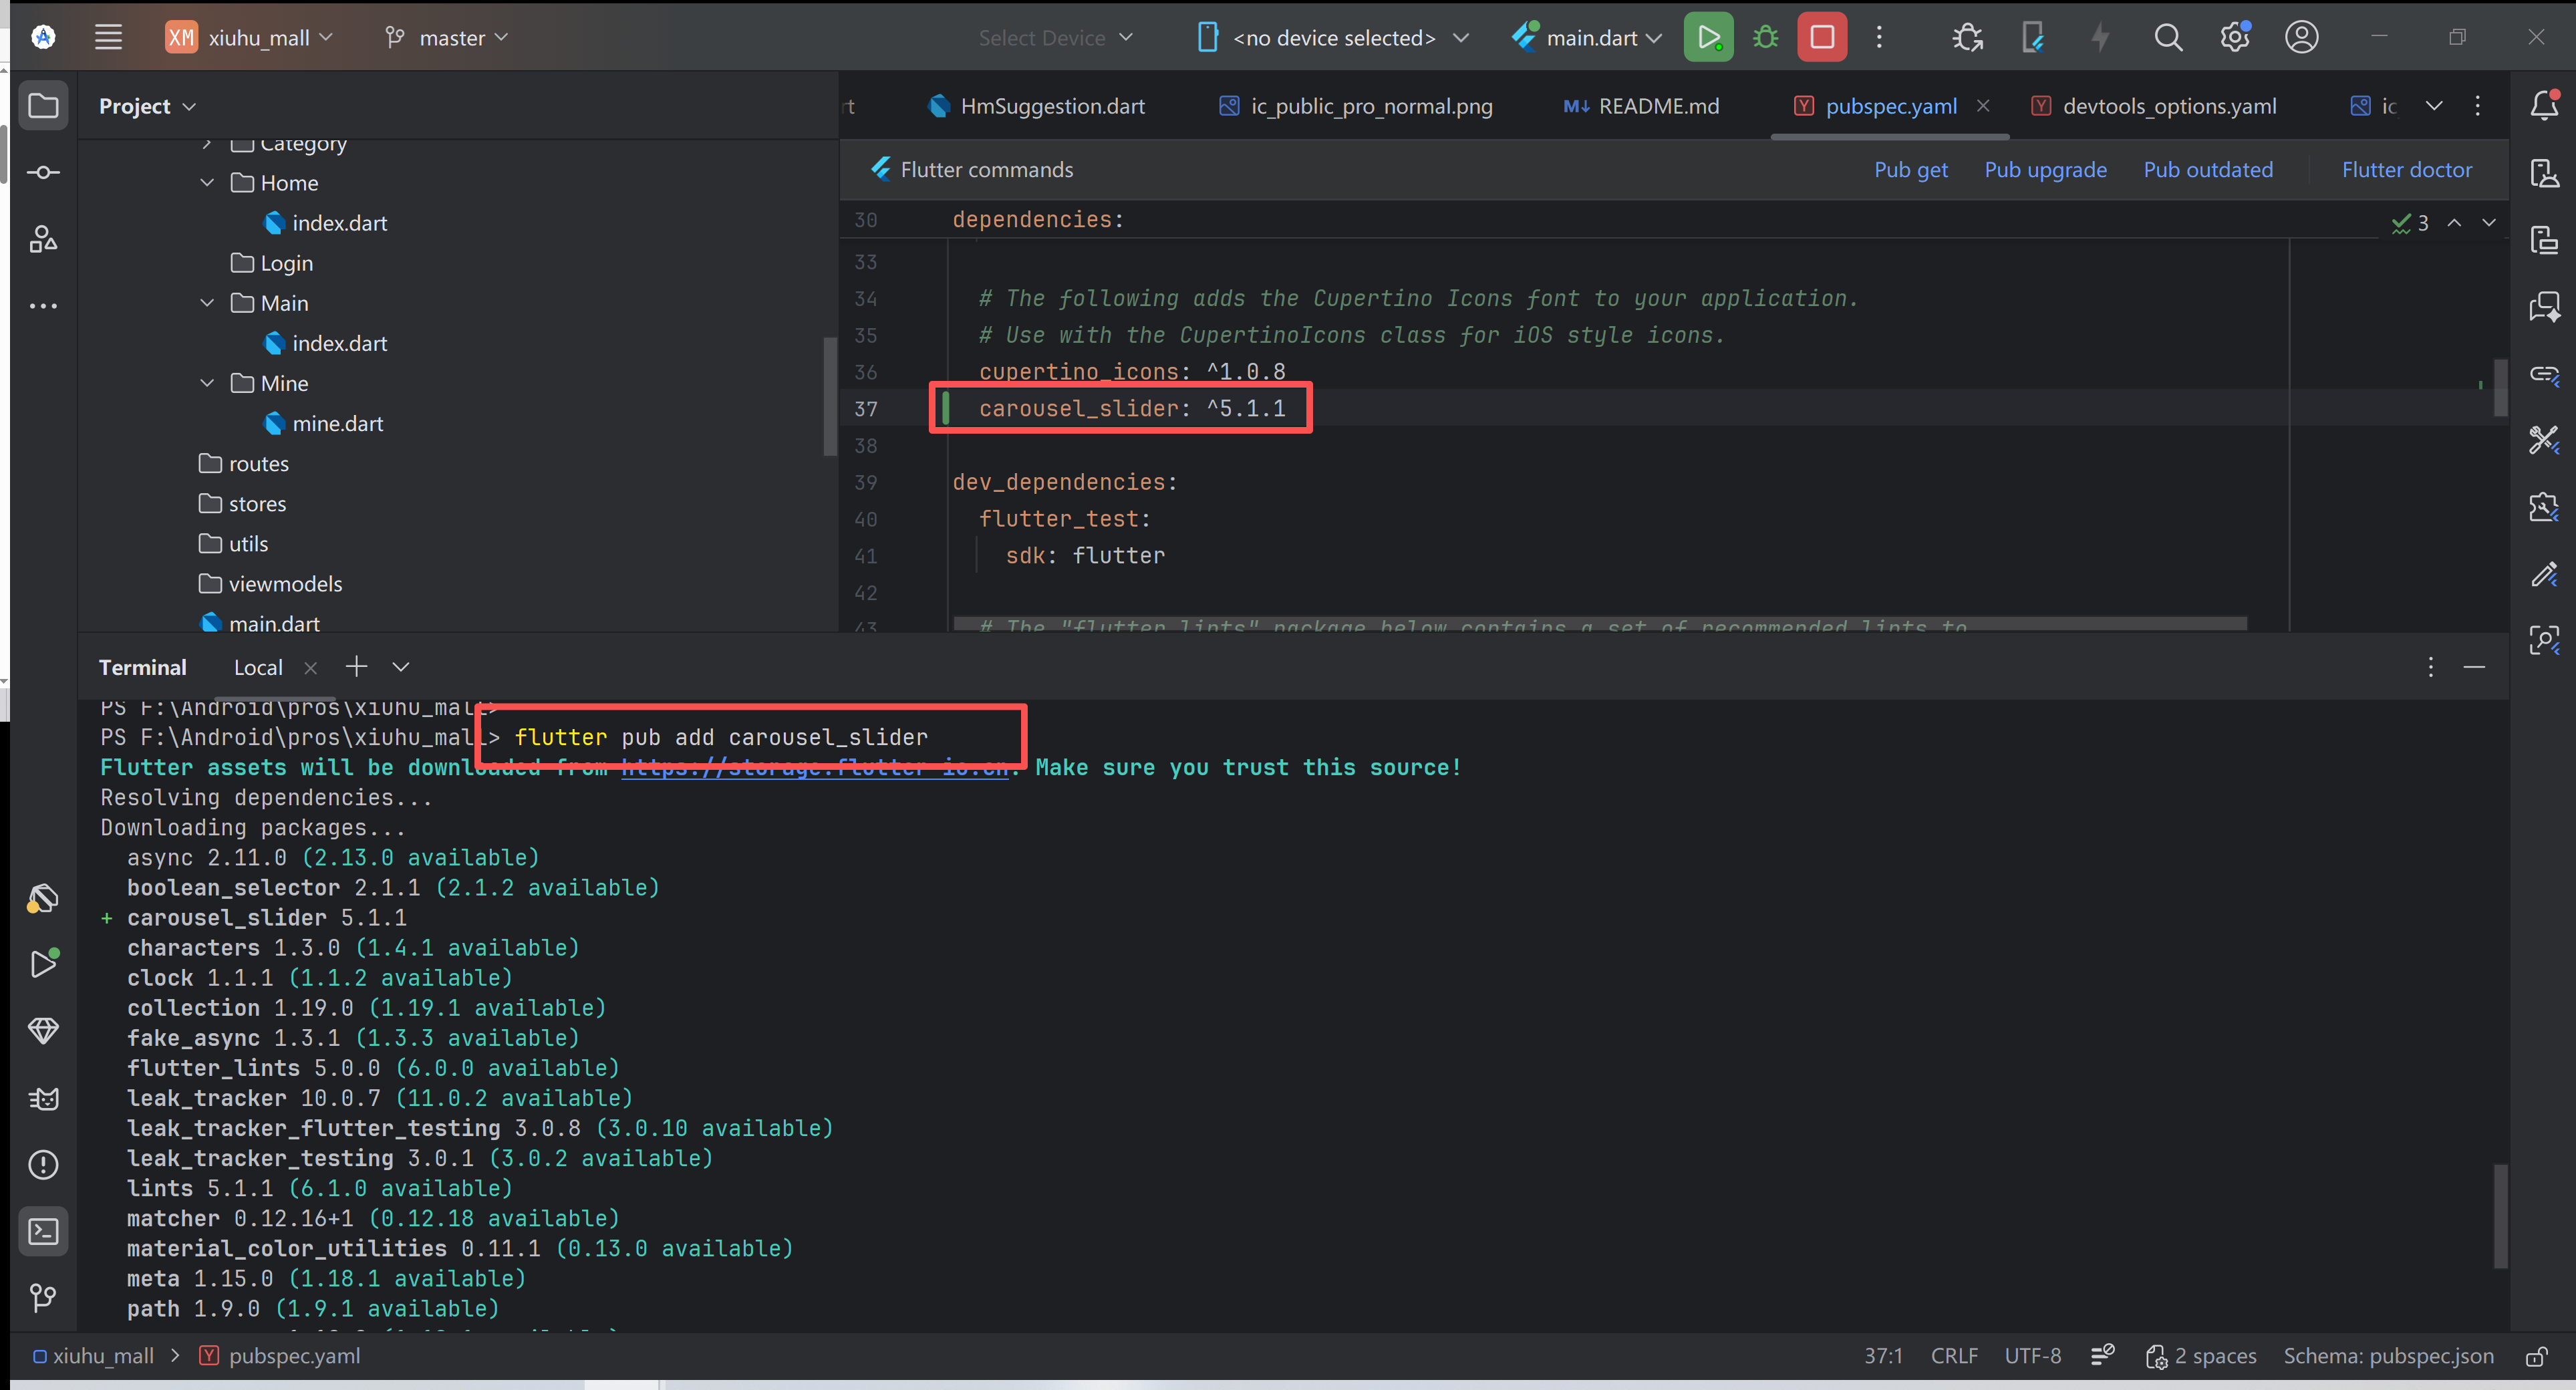This screenshot has height=1390, width=2576.
Task: Close the Local terminal tab
Action: (311, 668)
